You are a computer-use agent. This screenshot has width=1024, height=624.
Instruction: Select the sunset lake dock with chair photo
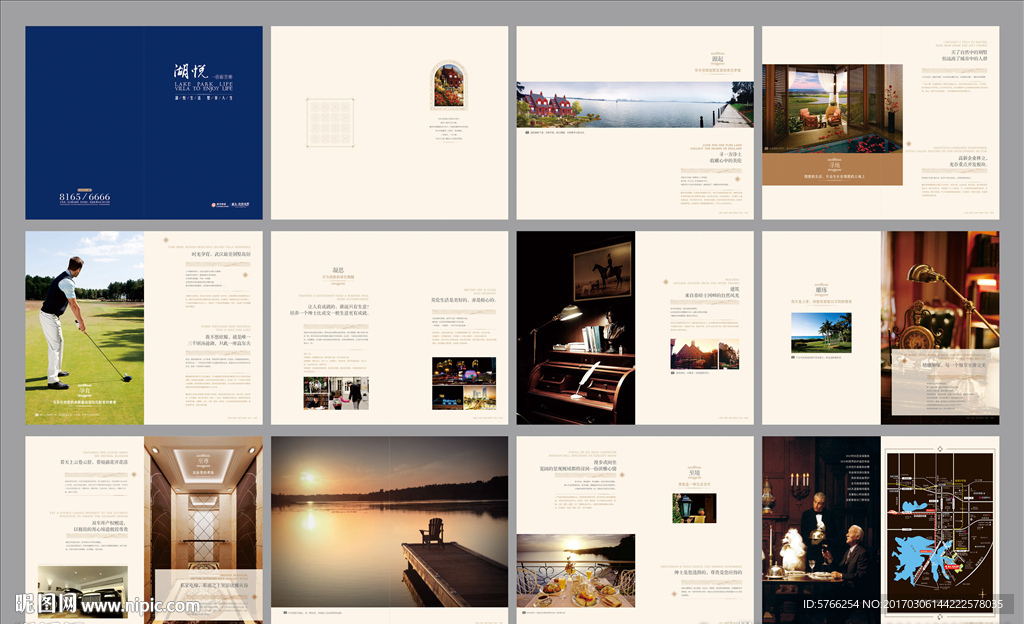pyautogui.click(x=389, y=522)
